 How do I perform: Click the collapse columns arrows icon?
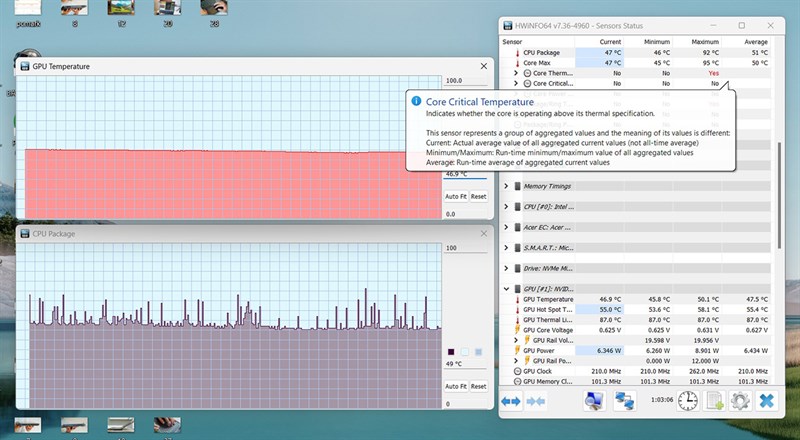pos(535,400)
